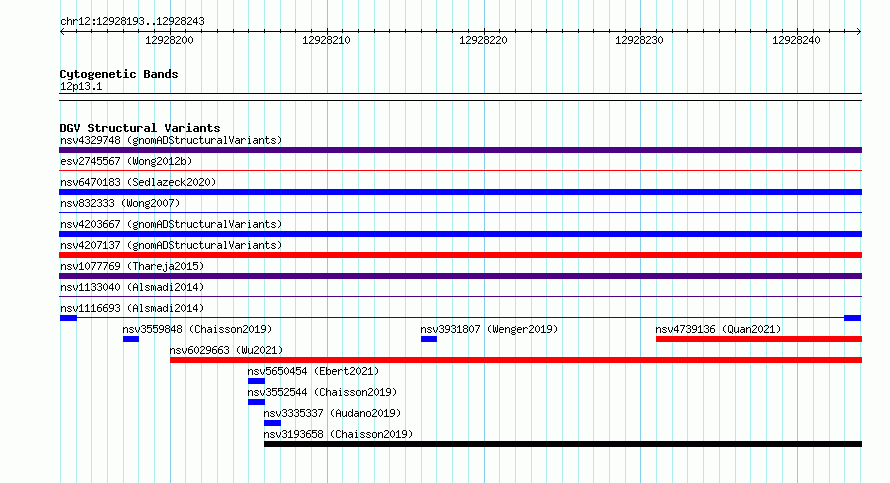The image size is (890, 483).
Task: Click the DGV Structural Variants track title
Action: coord(140,128)
